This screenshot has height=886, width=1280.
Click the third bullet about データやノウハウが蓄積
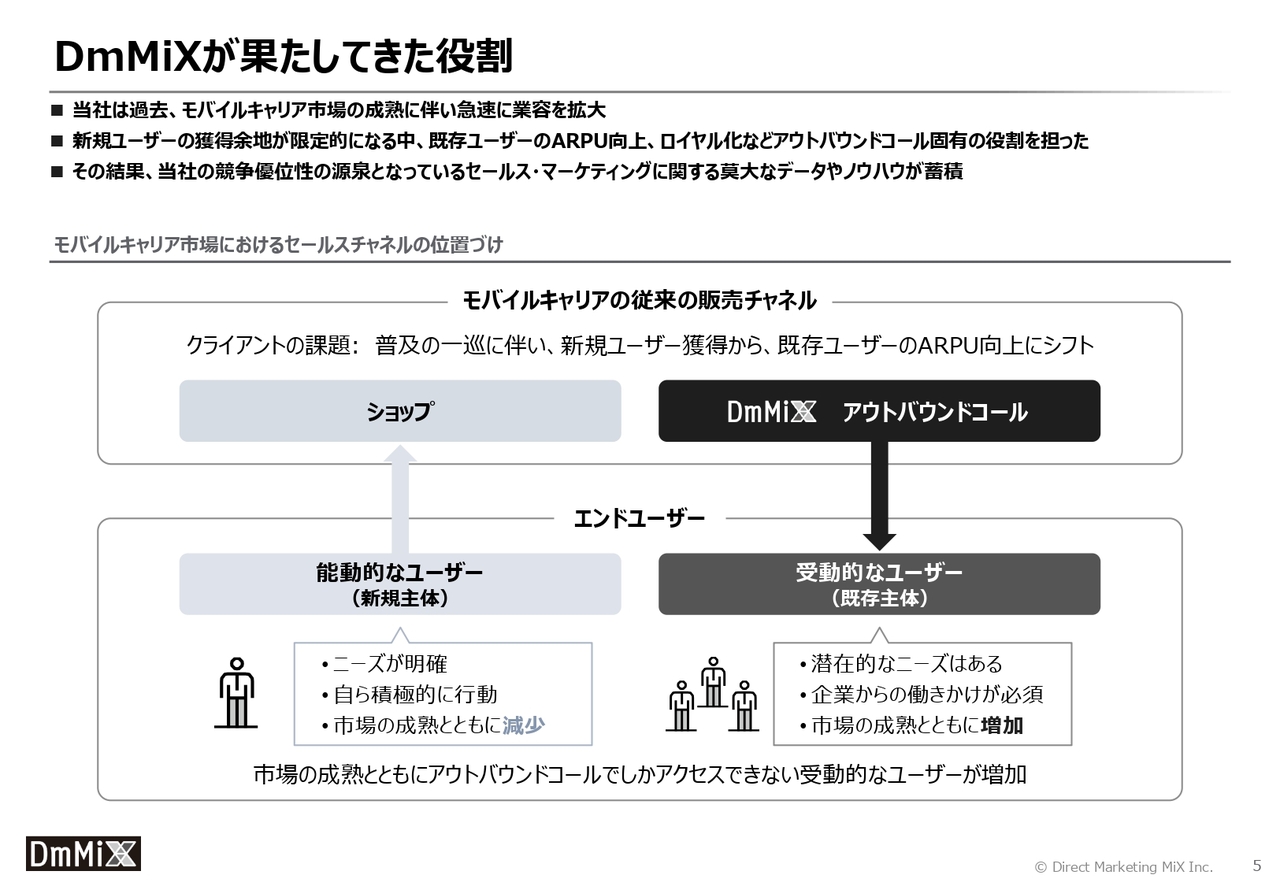(517, 171)
